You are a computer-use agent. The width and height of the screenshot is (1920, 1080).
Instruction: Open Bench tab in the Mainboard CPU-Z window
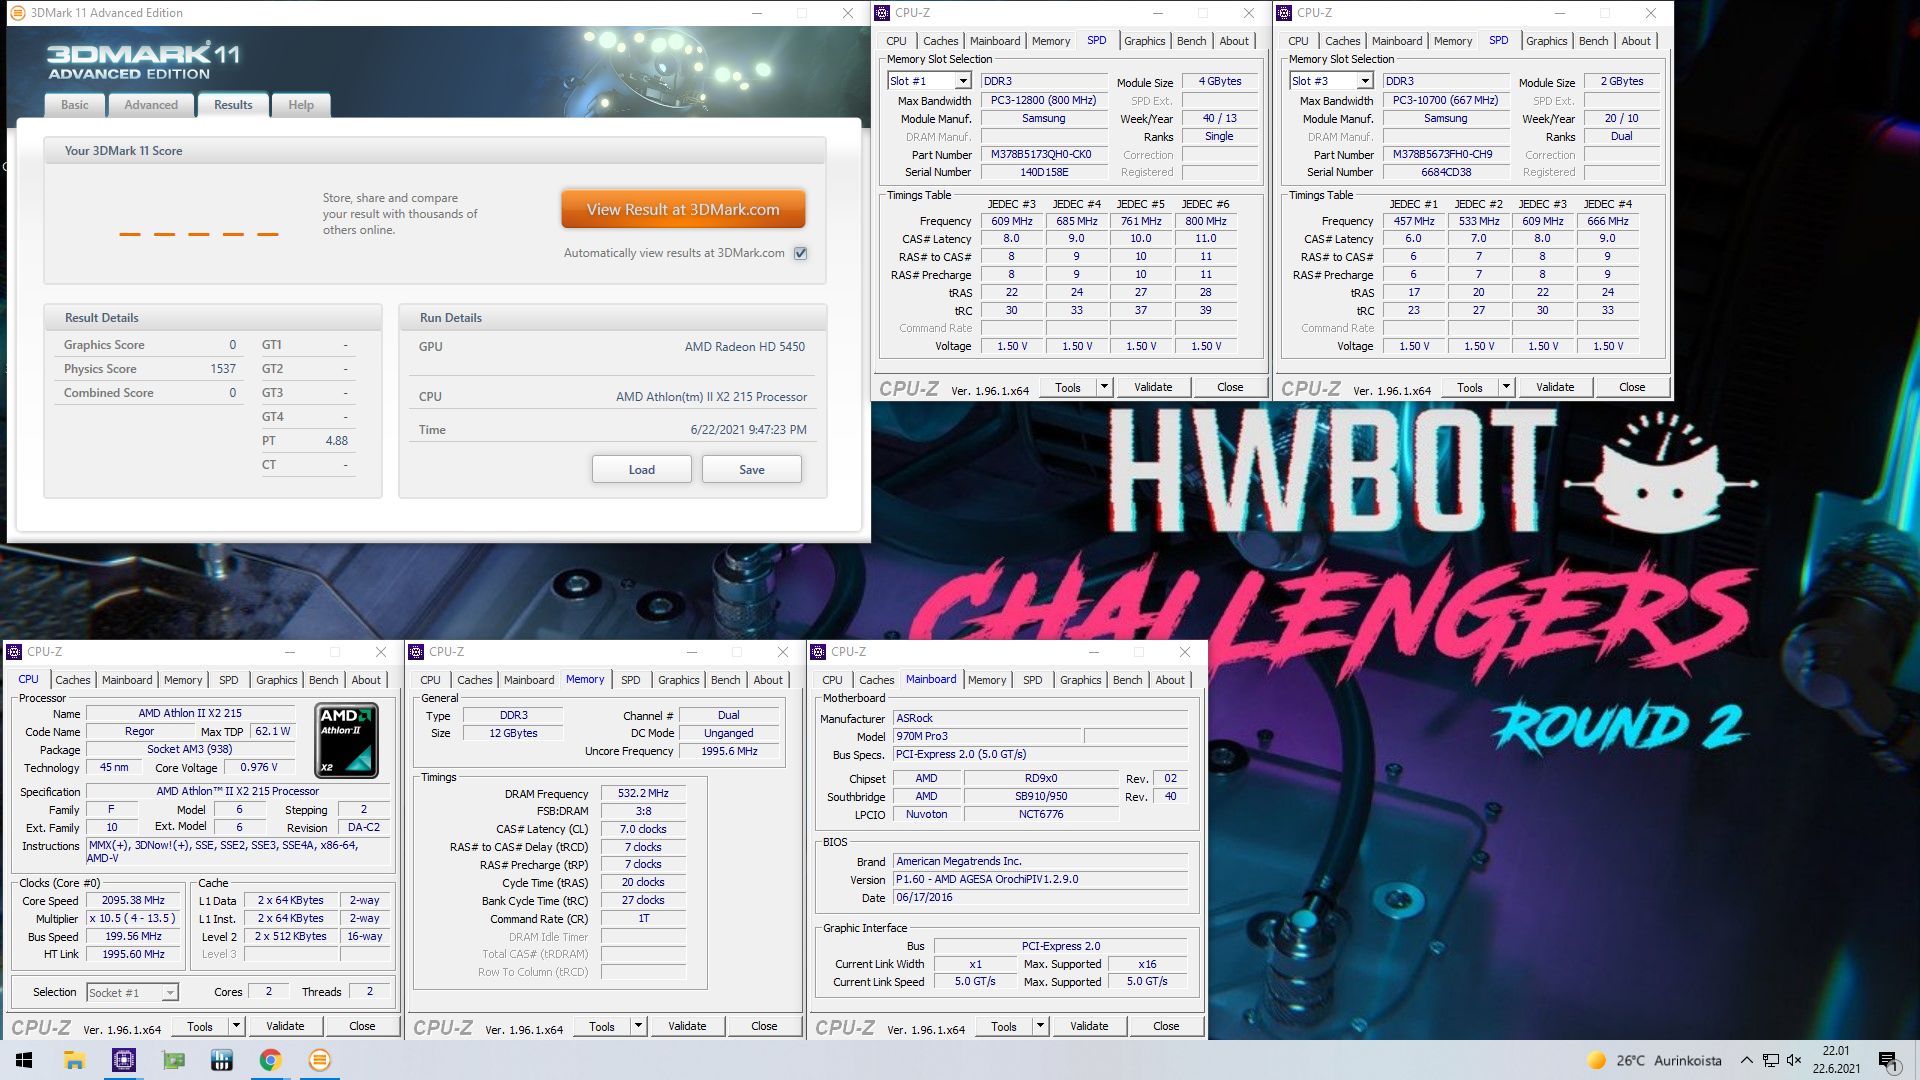point(1127,680)
